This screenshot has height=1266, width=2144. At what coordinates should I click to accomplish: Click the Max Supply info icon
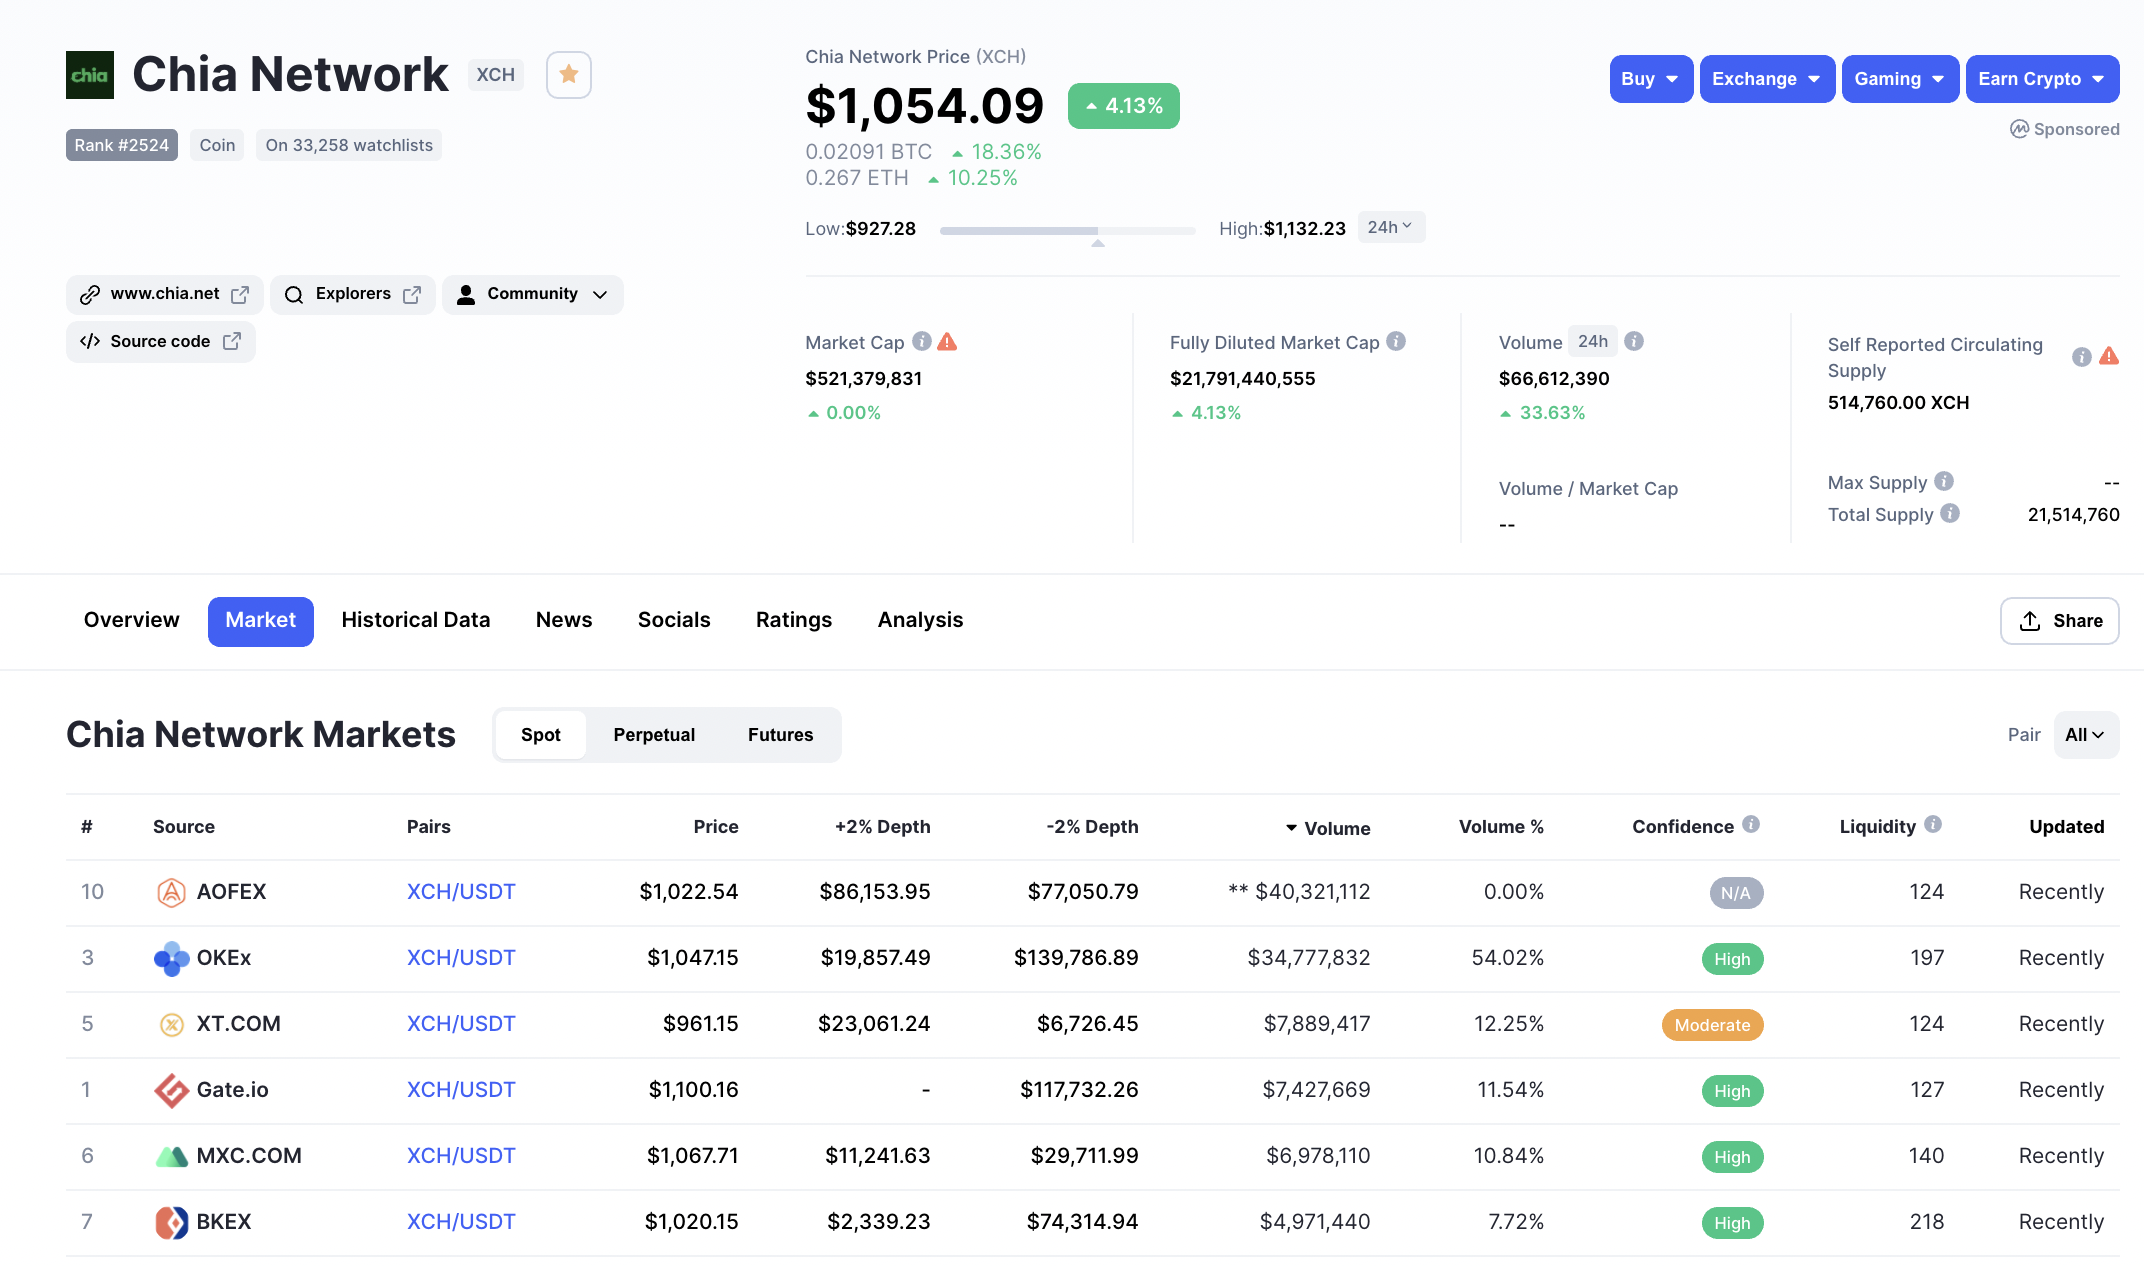pyautogui.click(x=1943, y=482)
